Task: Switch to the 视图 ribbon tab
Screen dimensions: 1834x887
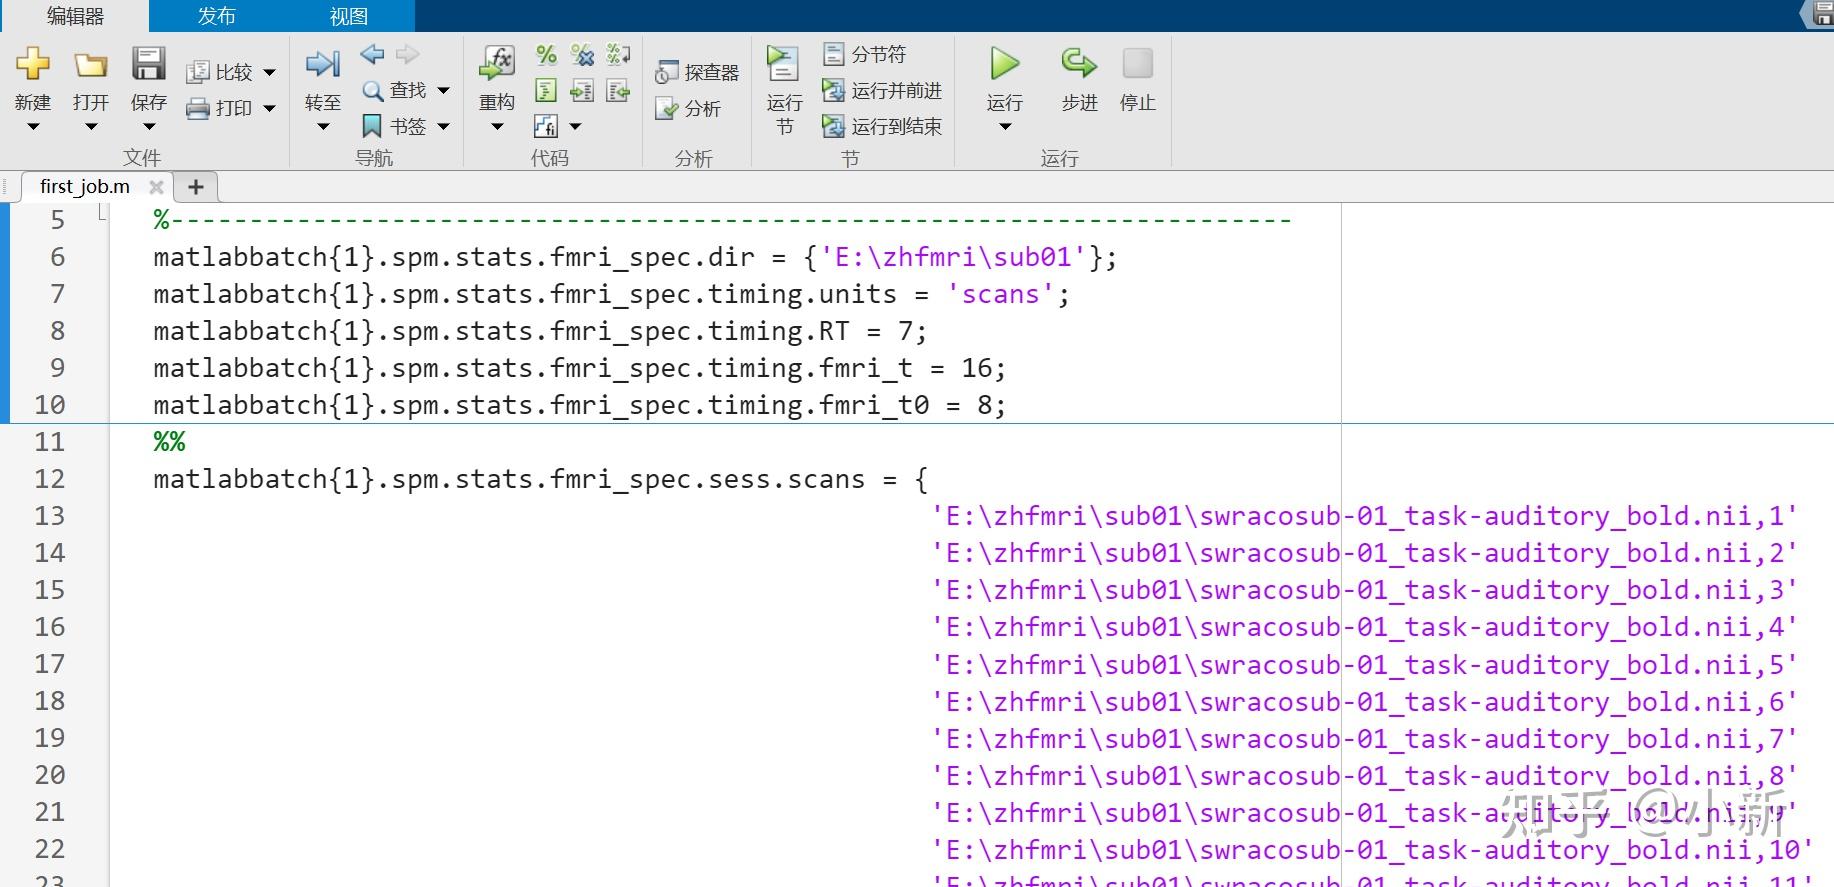Action: tap(349, 16)
